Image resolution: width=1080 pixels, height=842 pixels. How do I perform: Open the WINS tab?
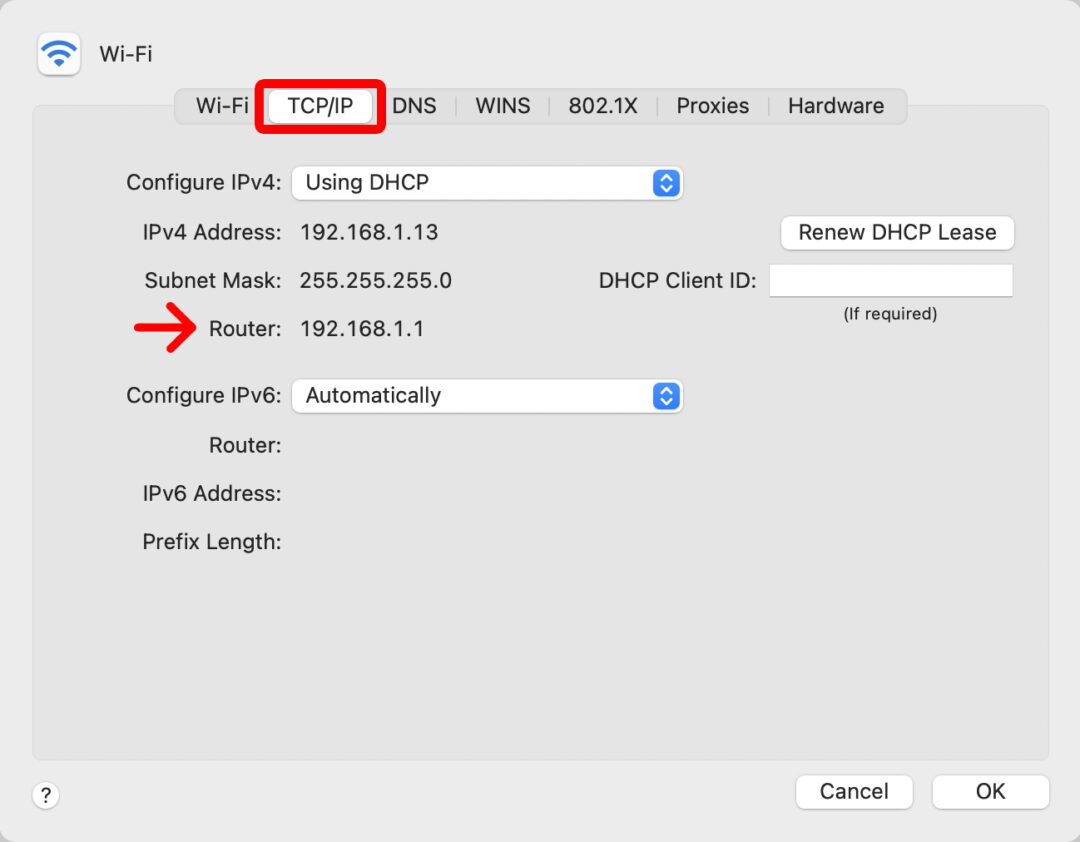pos(503,106)
